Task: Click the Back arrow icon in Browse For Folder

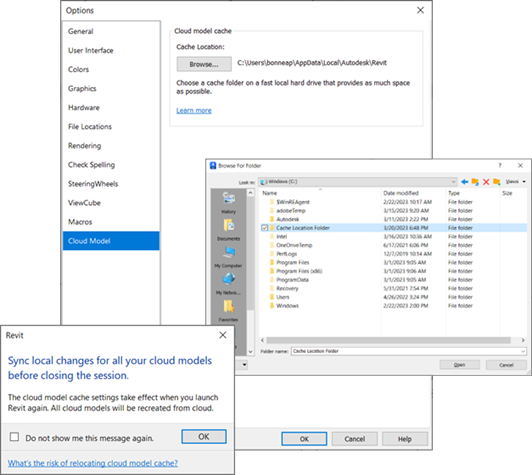Action: coord(464,182)
